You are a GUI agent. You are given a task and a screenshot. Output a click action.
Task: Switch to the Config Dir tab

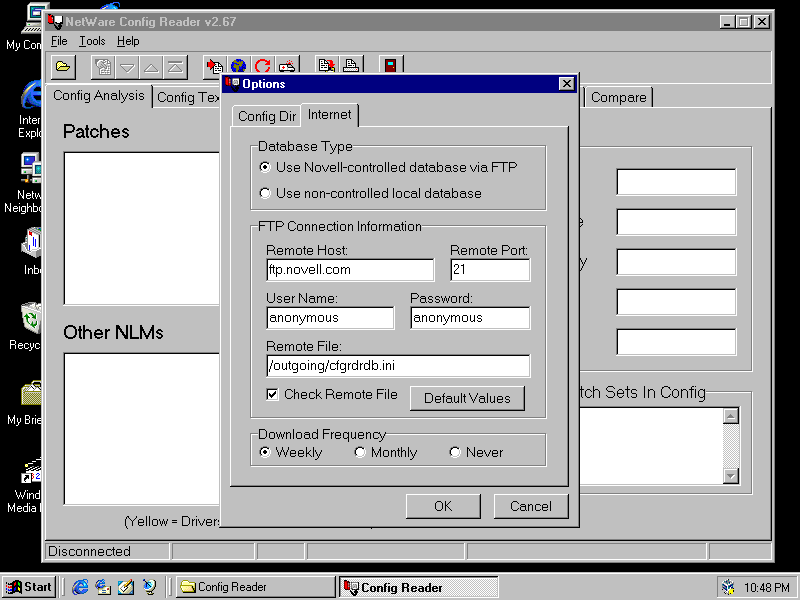click(x=266, y=116)
